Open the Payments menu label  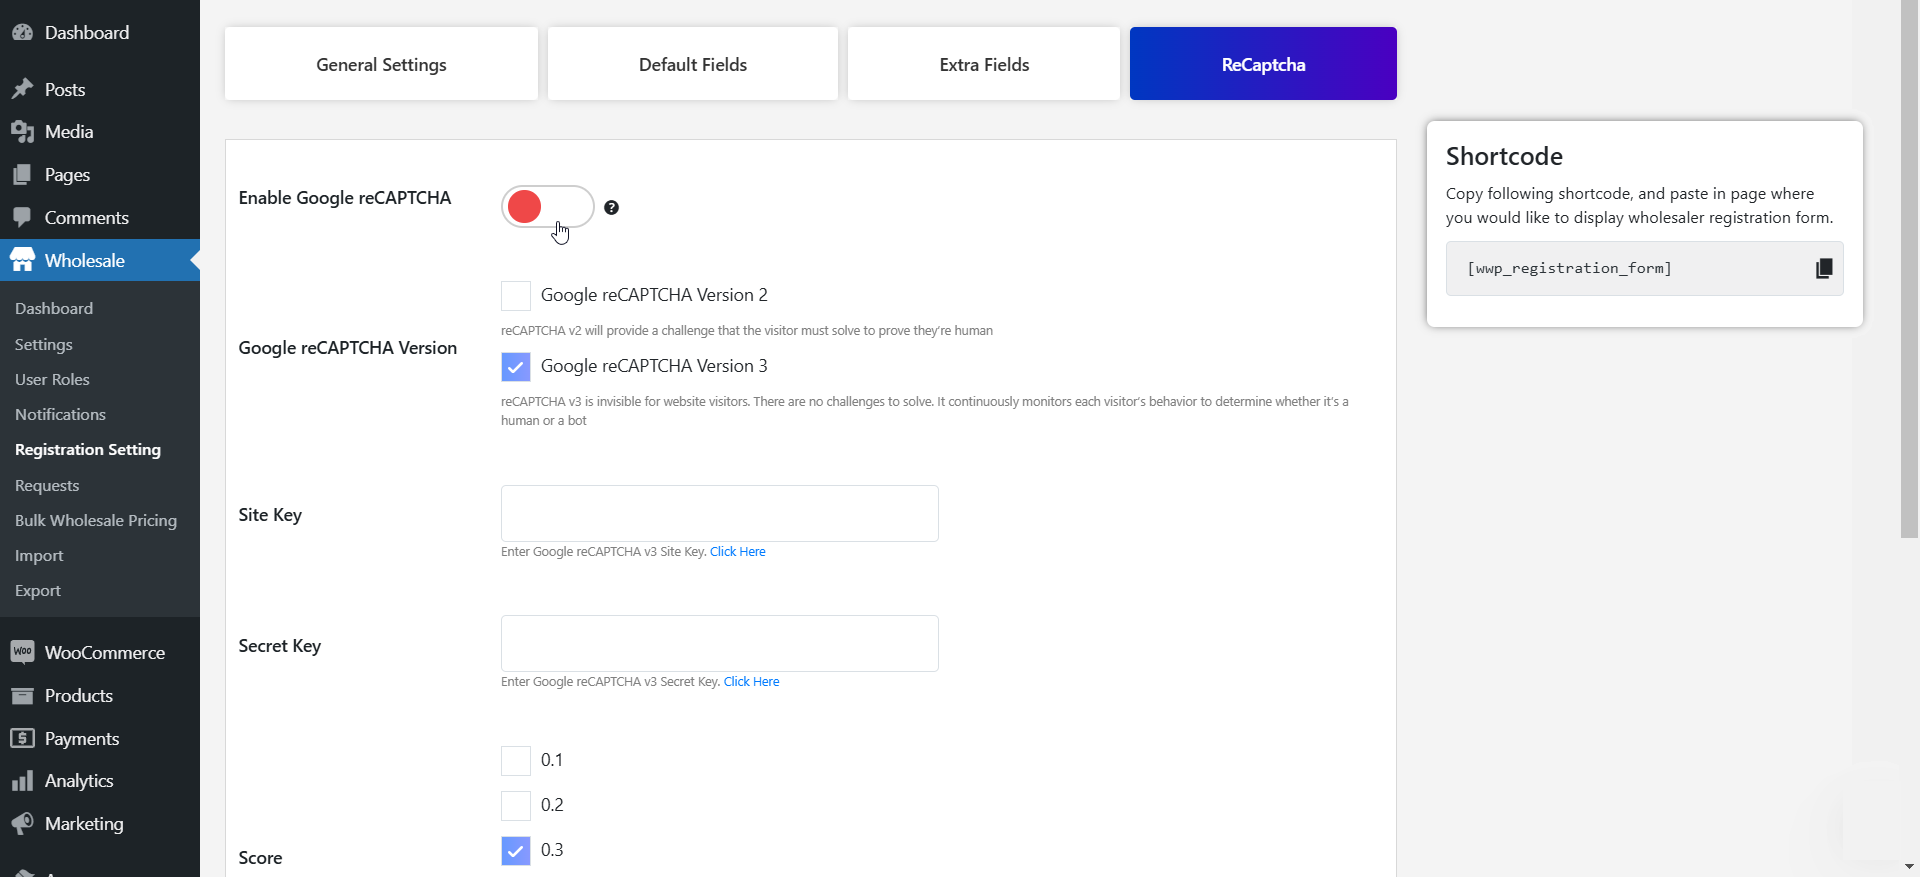(x=82, y=738)
